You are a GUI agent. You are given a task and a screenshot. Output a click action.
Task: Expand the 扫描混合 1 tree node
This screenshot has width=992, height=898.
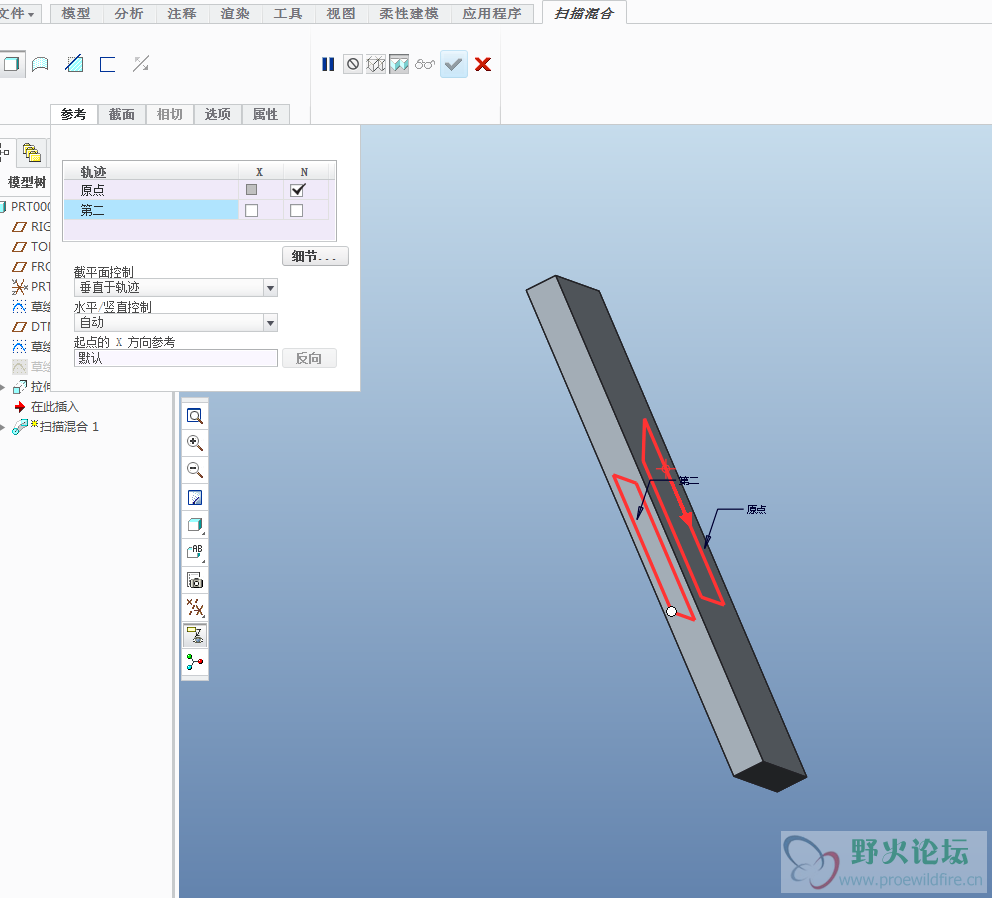pyautogui.click(x=3, y=427)
